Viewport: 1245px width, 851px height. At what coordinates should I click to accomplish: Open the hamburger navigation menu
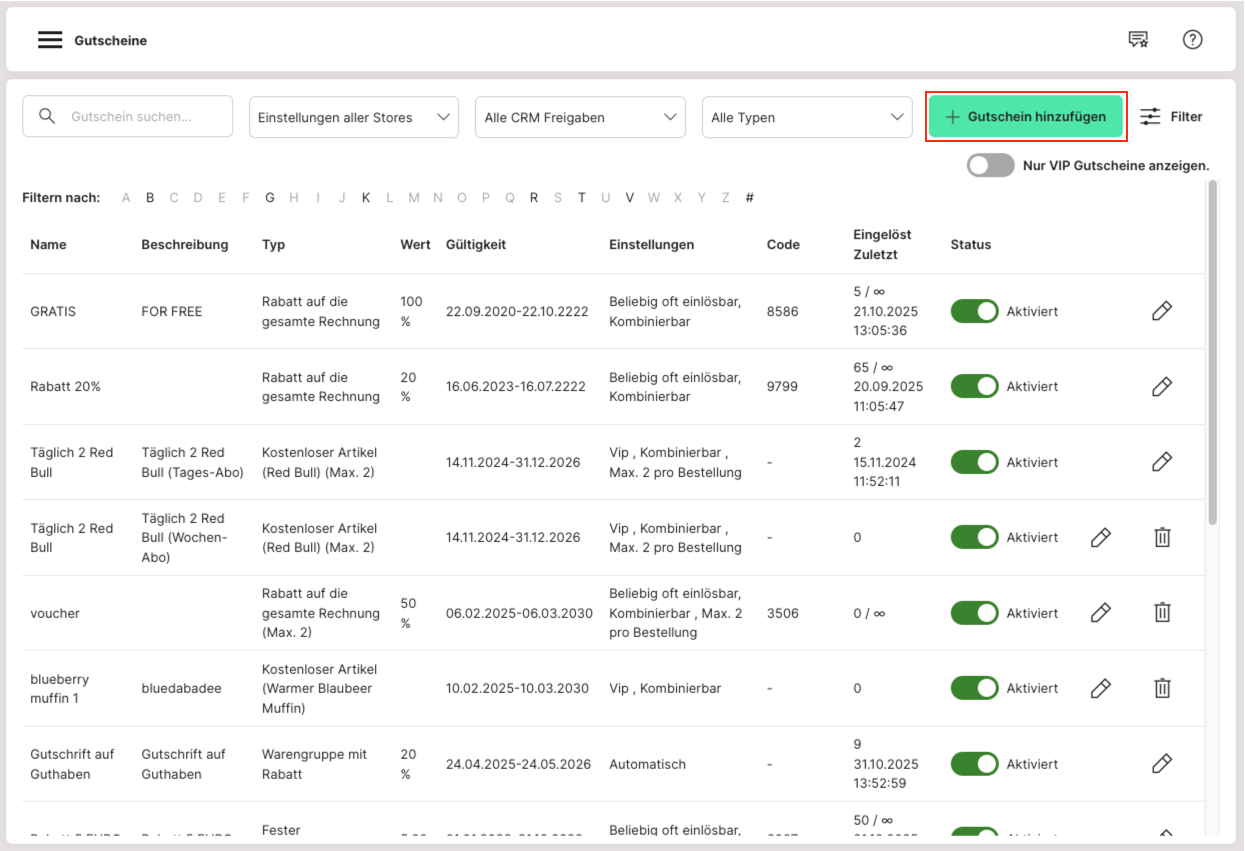coord(50,40)
